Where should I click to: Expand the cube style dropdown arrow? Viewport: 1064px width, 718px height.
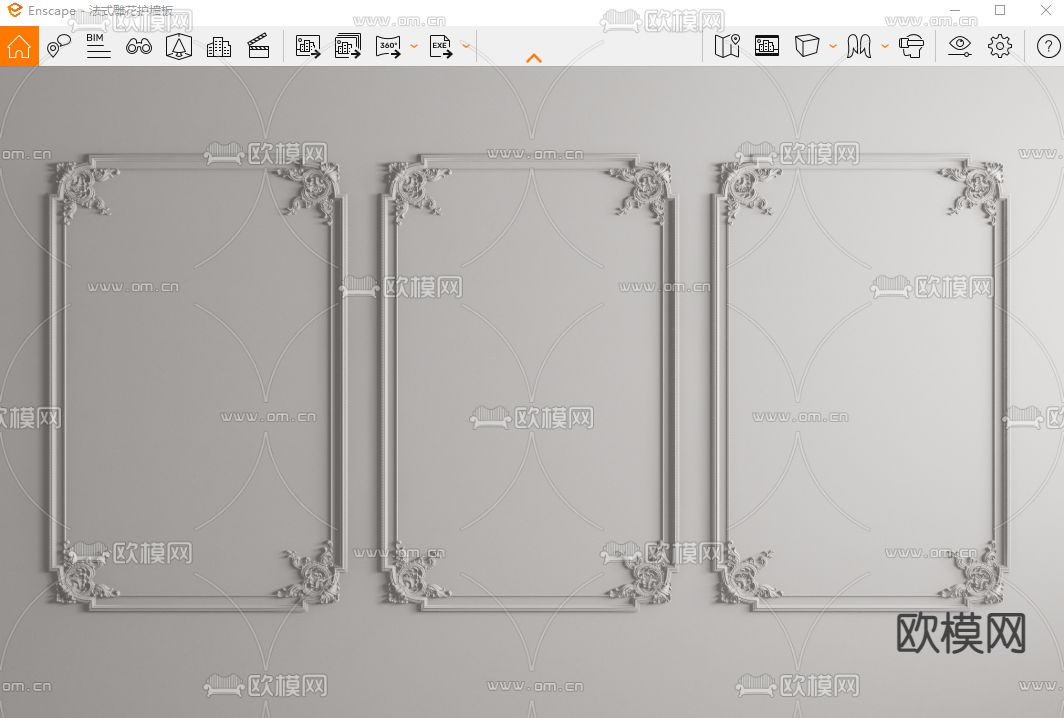point(833,46)
